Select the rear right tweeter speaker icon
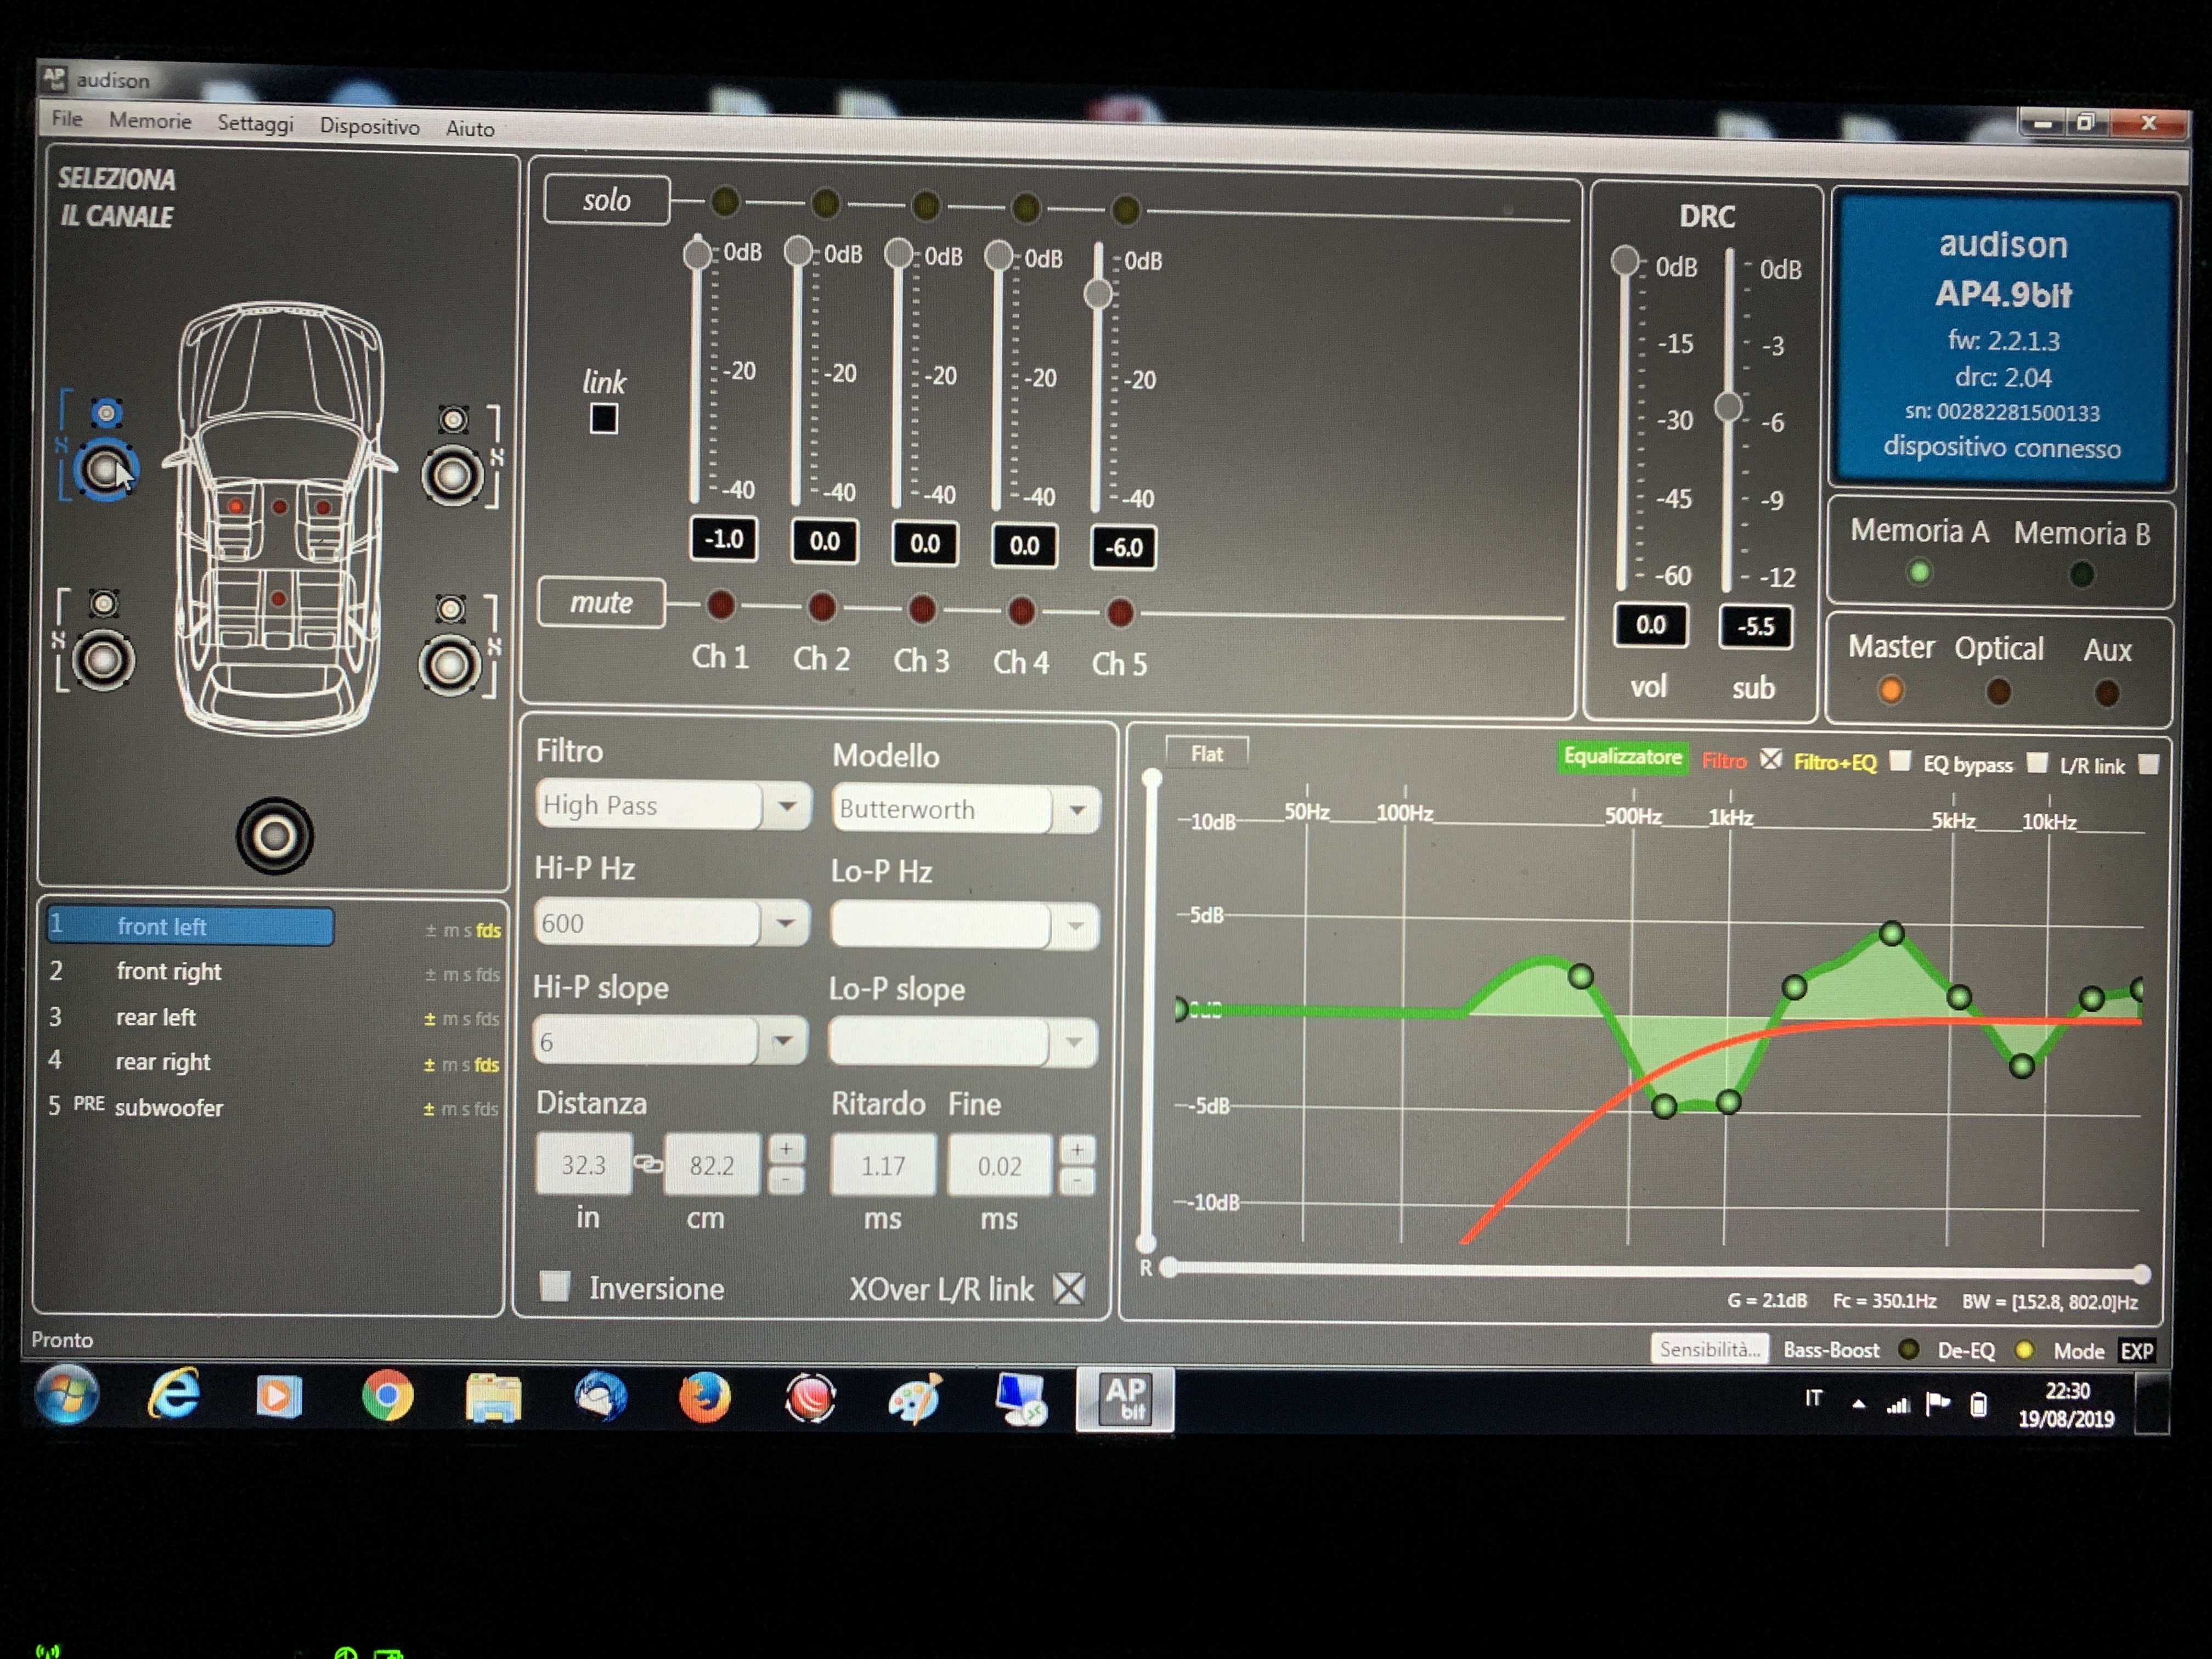 (451, 608)
